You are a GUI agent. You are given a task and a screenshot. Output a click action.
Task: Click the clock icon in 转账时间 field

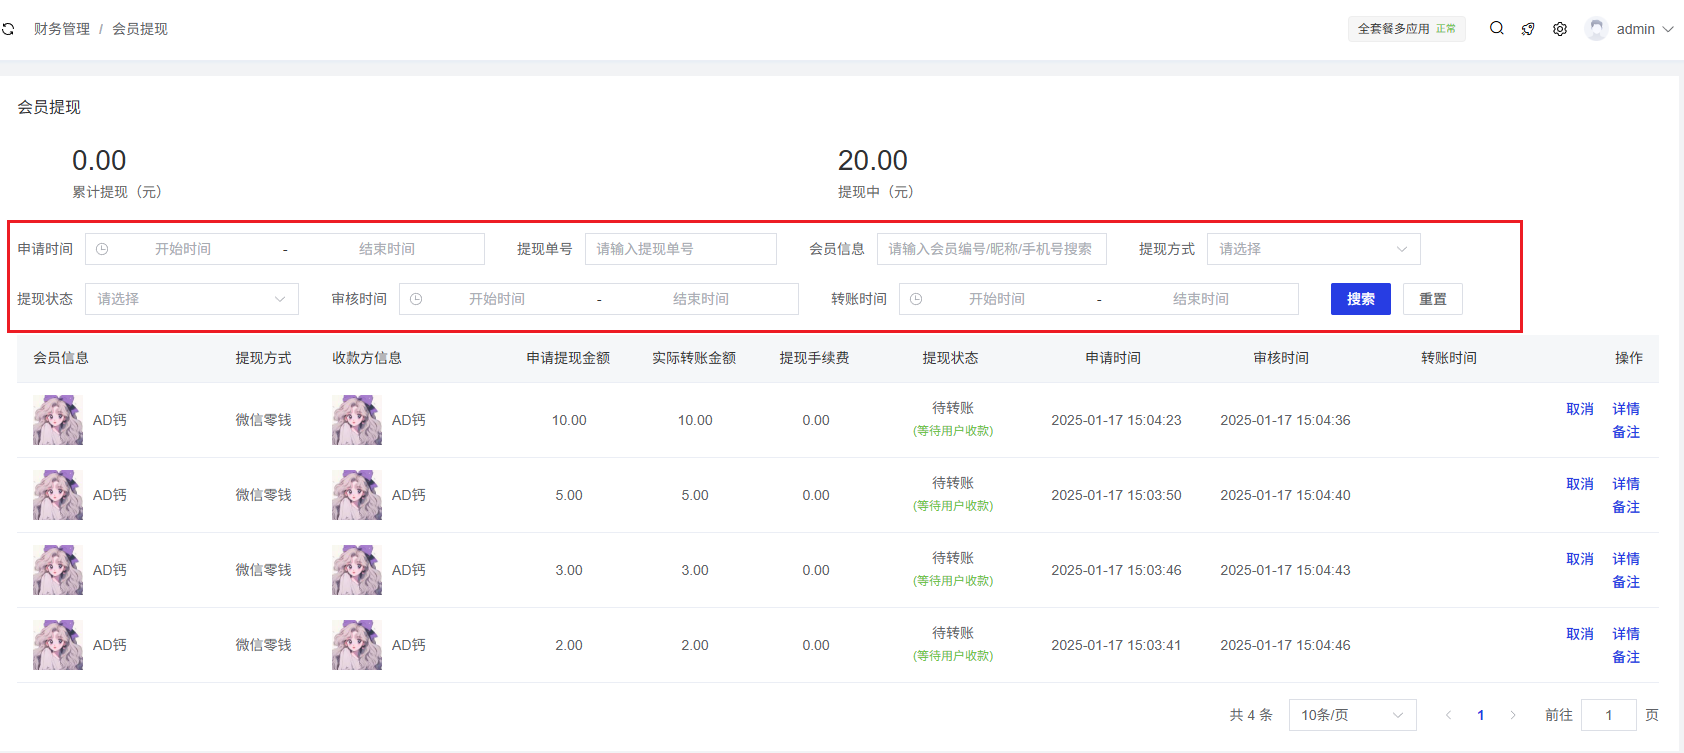[916, 299]
